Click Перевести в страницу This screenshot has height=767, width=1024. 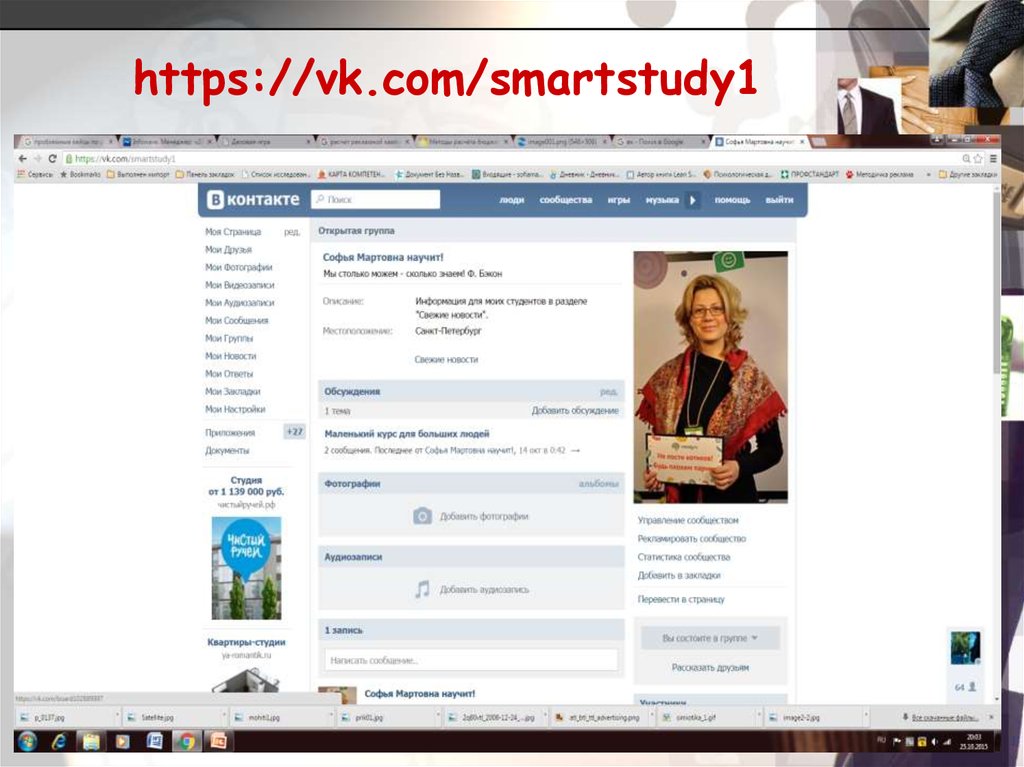coord(681,599)
